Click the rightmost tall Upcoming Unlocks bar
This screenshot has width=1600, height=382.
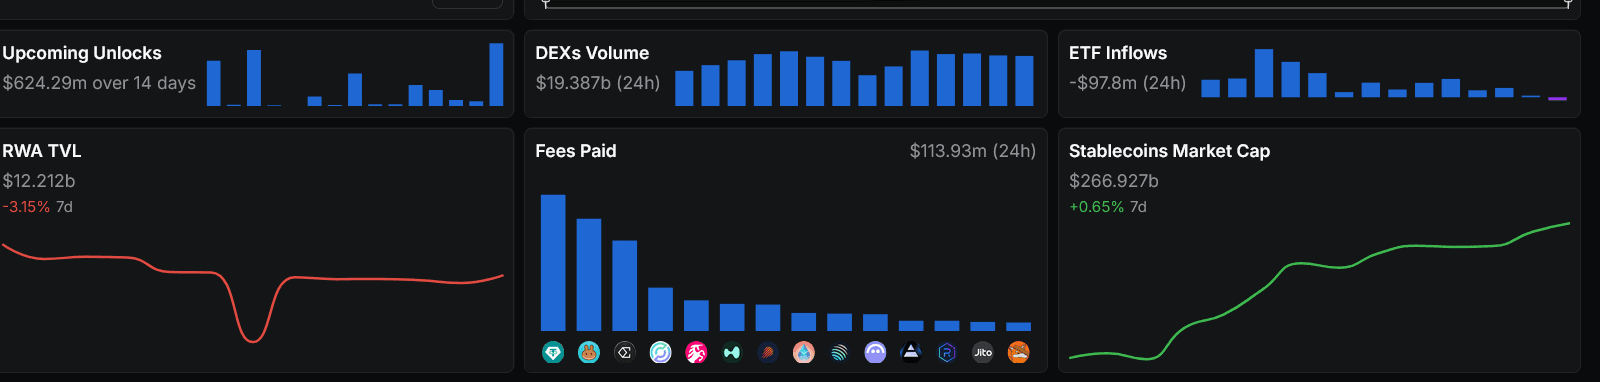point(496,74)
